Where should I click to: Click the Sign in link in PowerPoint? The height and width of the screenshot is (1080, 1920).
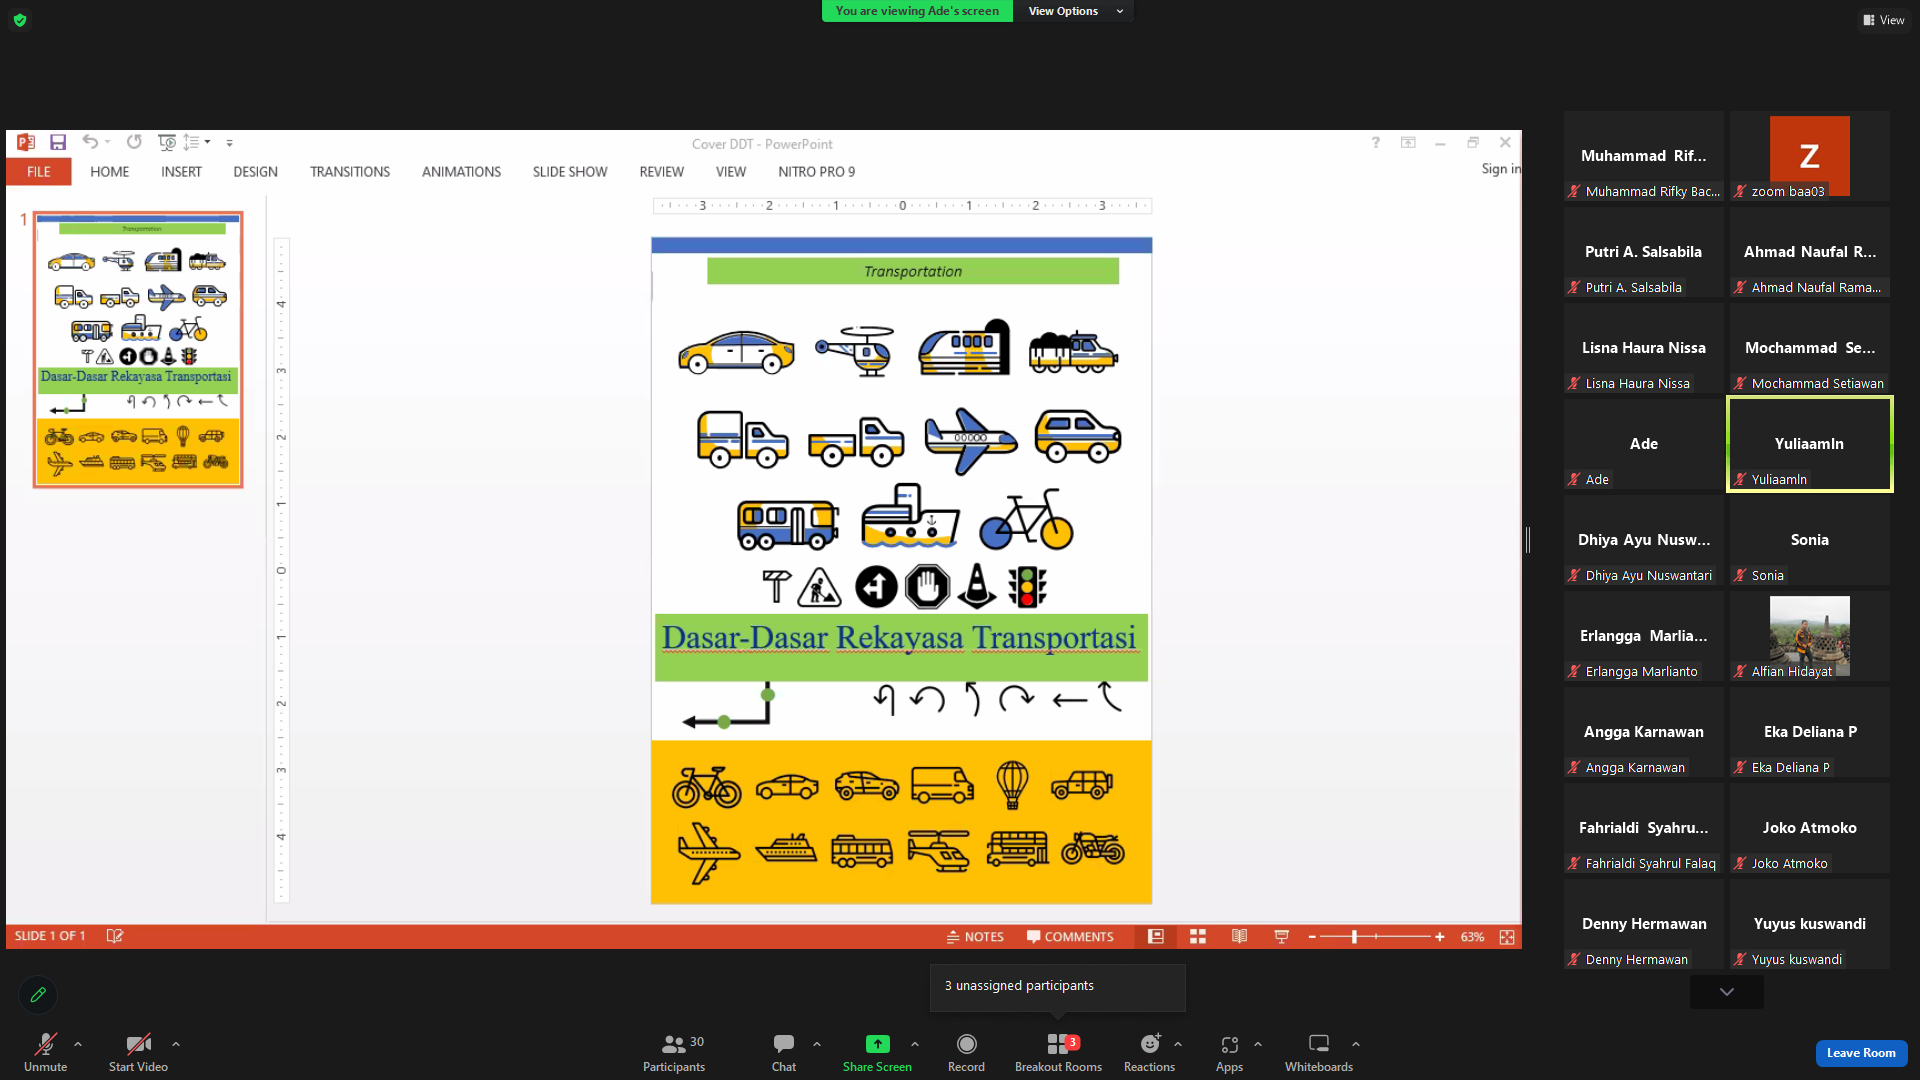(x=1501, y=169)
